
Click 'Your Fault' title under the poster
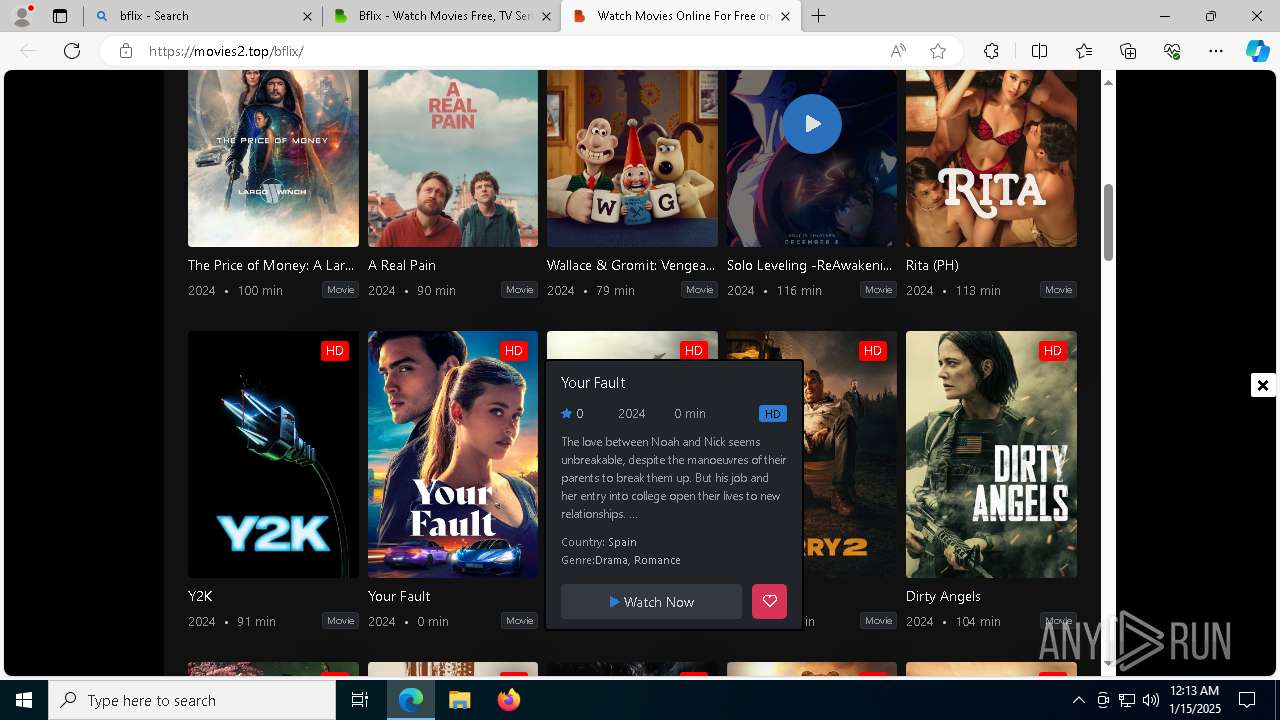pyautogui.click(x=399, y=596)
